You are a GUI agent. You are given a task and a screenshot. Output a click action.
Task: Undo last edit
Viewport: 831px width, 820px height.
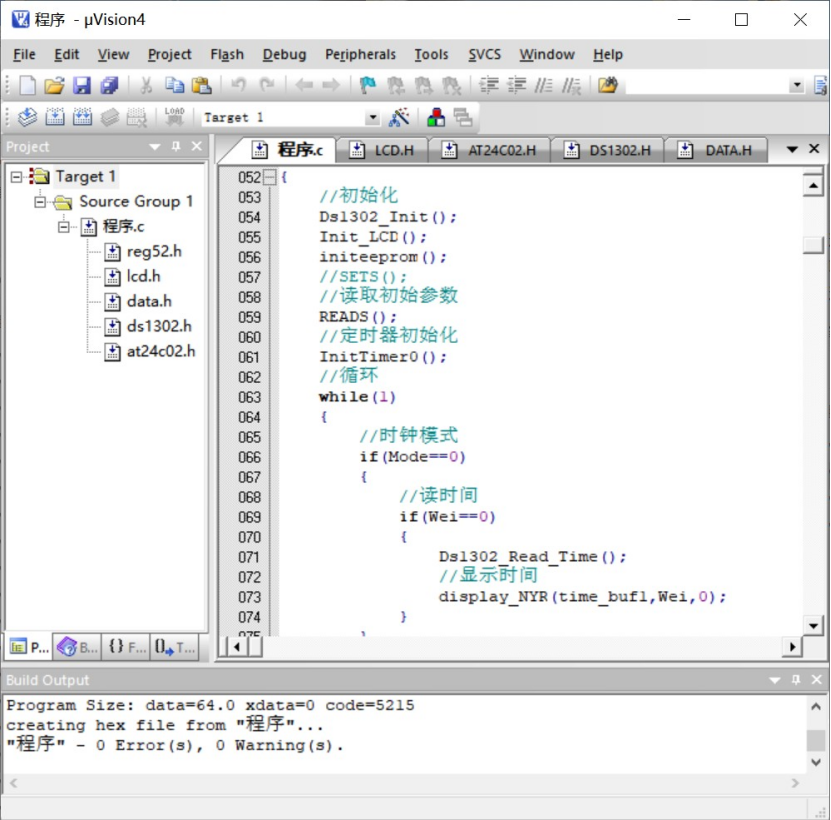point(238,85)
